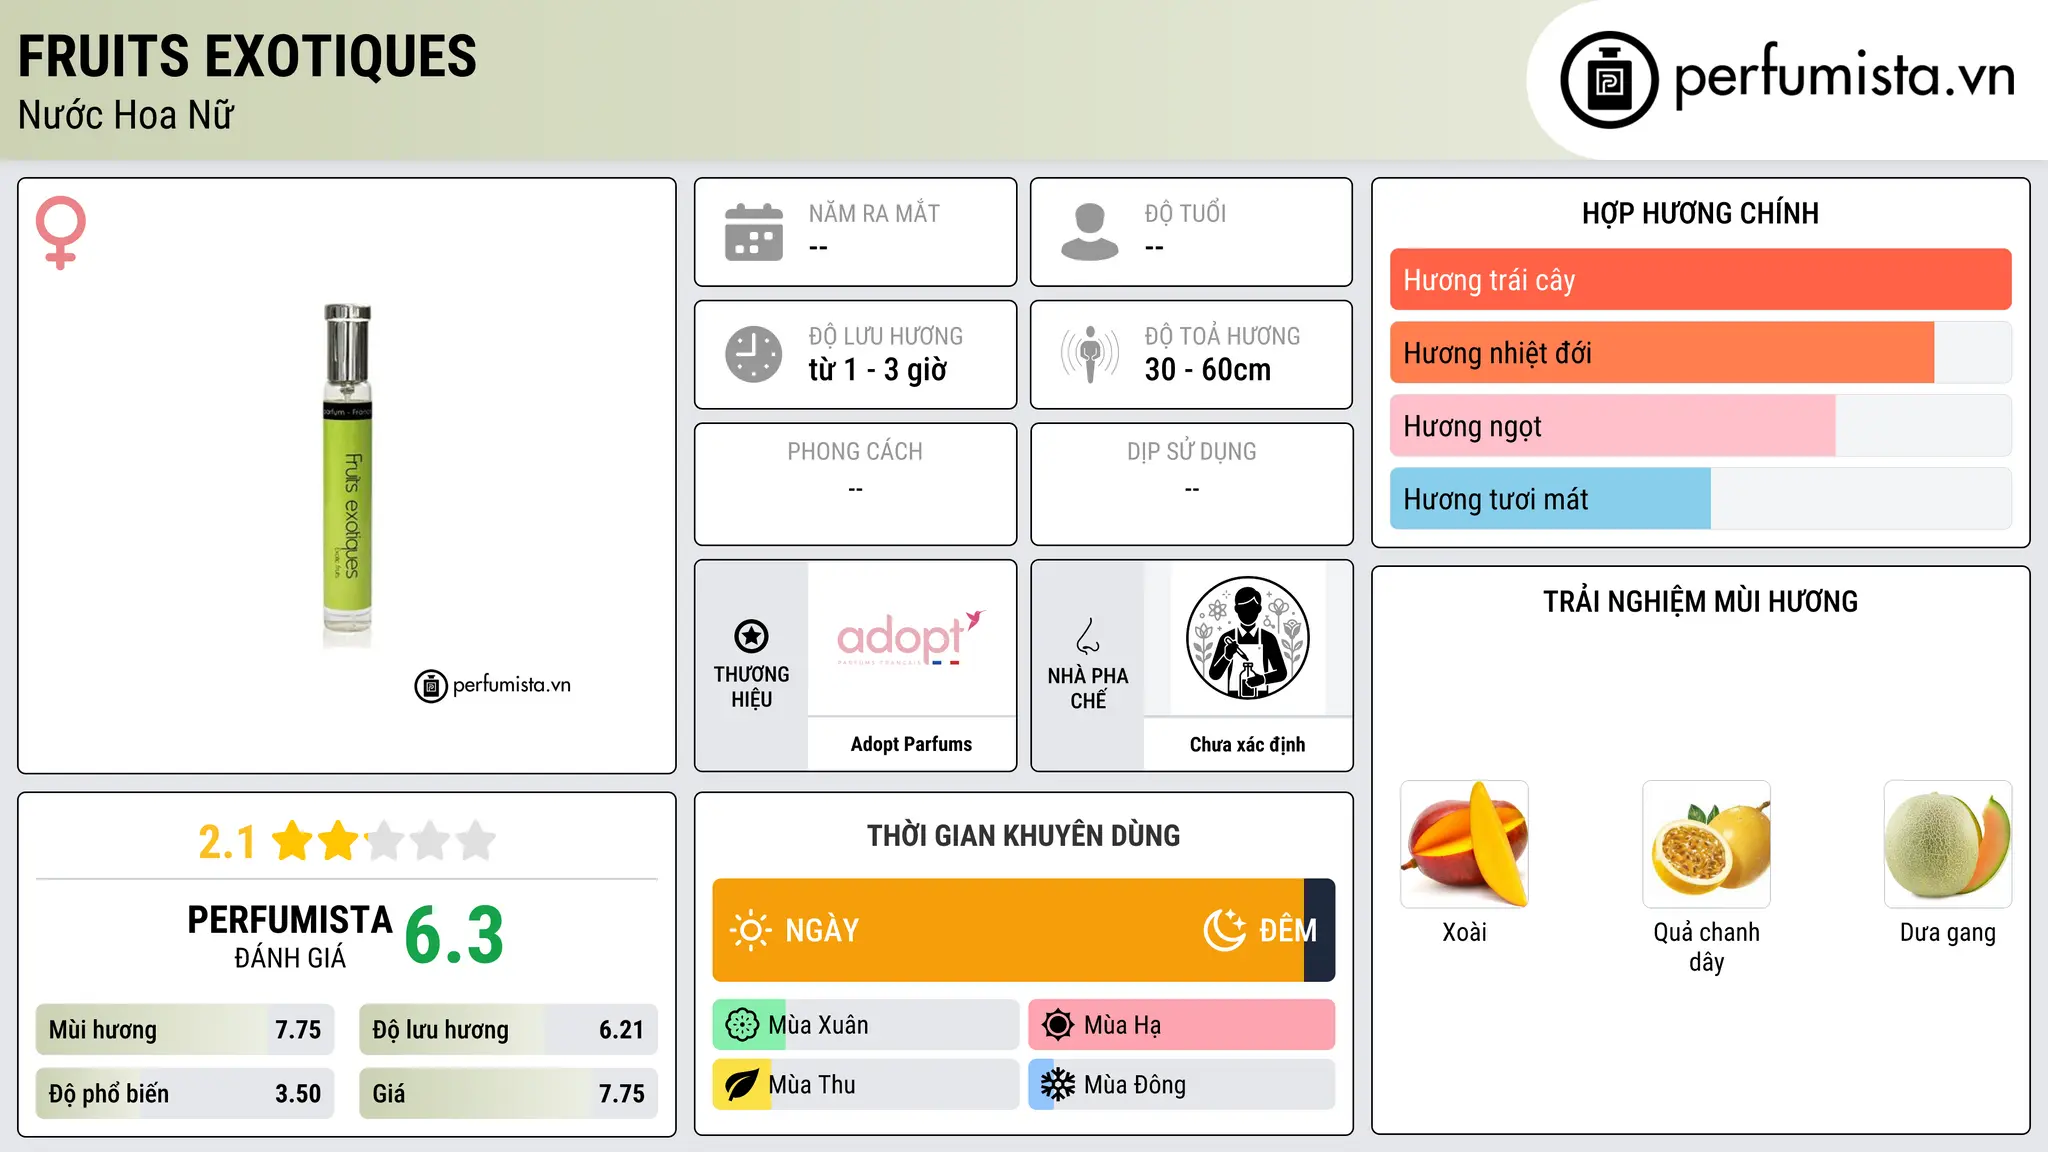Click the DỊP SỬ DỤNG label
This screenshot has width=2048, height=1152.
tap(1192, 452)
